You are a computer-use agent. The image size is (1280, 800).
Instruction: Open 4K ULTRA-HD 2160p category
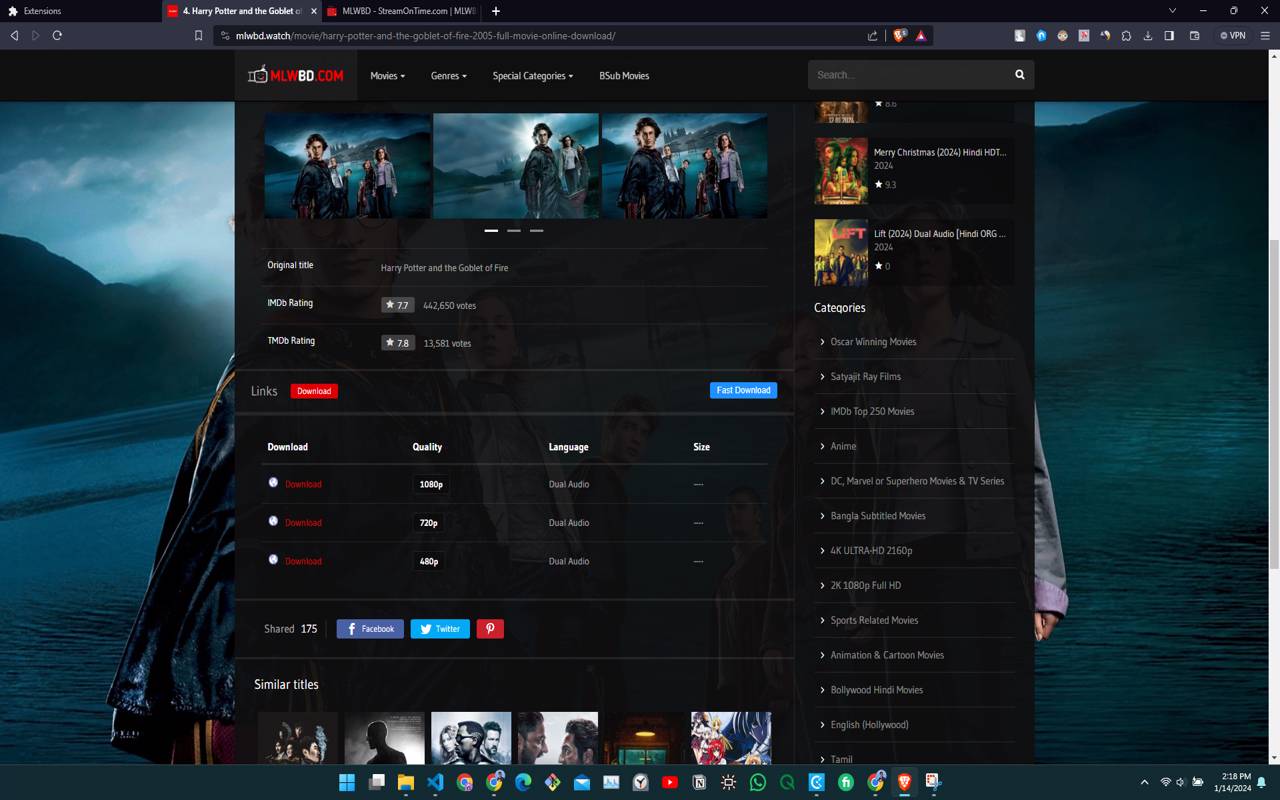tap(871, 551)
